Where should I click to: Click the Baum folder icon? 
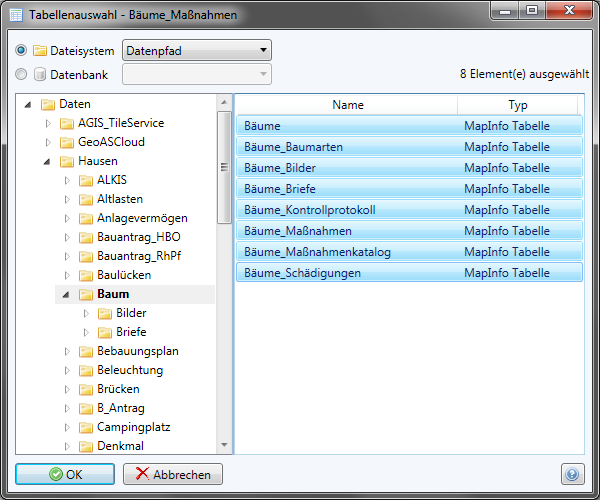pos(86,294)
